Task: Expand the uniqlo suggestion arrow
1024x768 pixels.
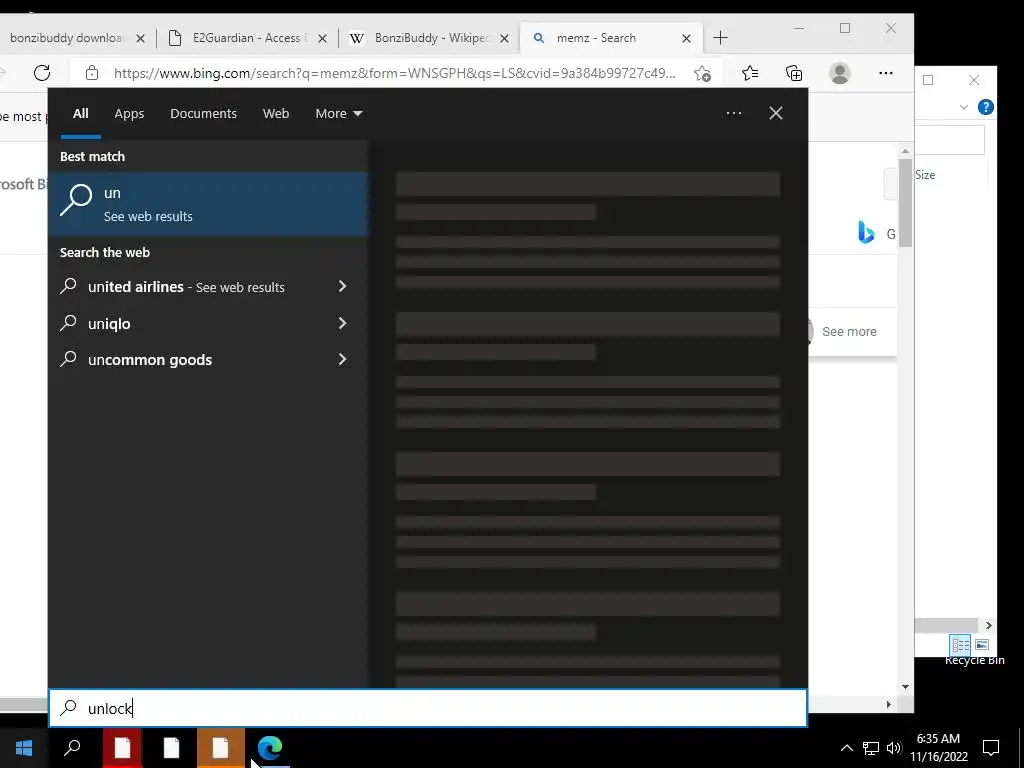Action: (x=342, y=323)
